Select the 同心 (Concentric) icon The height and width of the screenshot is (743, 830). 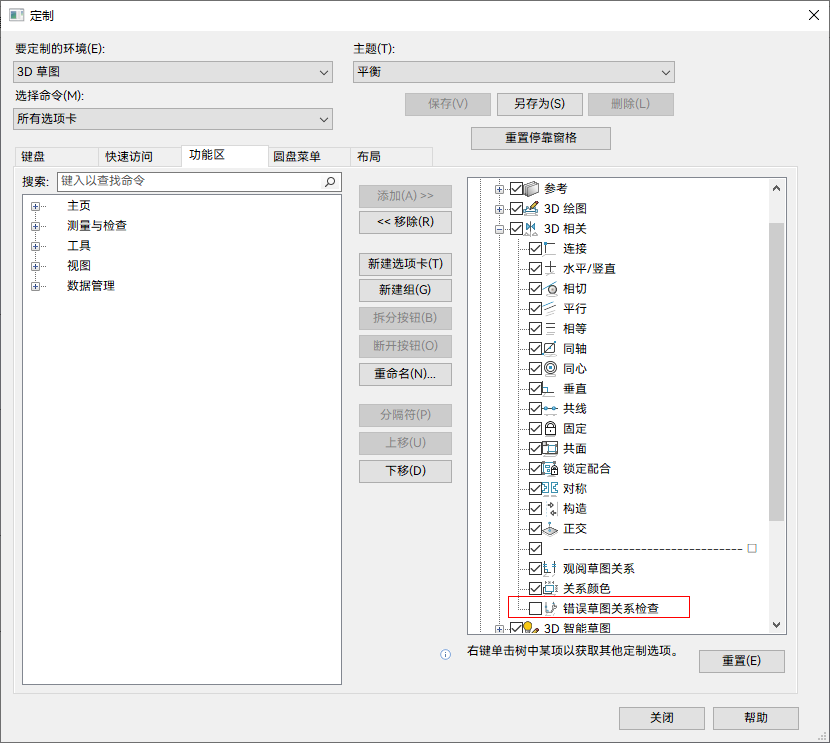[550, 368]
